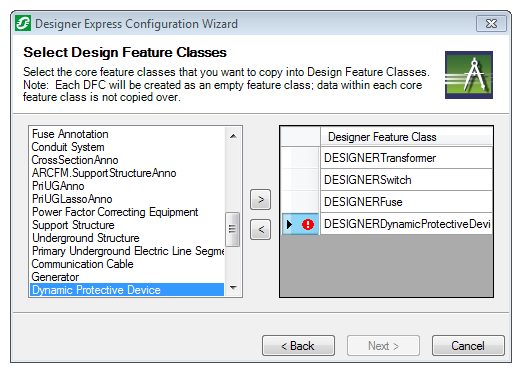Select Fuse Annotation in the list
The height and width of the screenshot is (373, 522).
coord(127,134)
